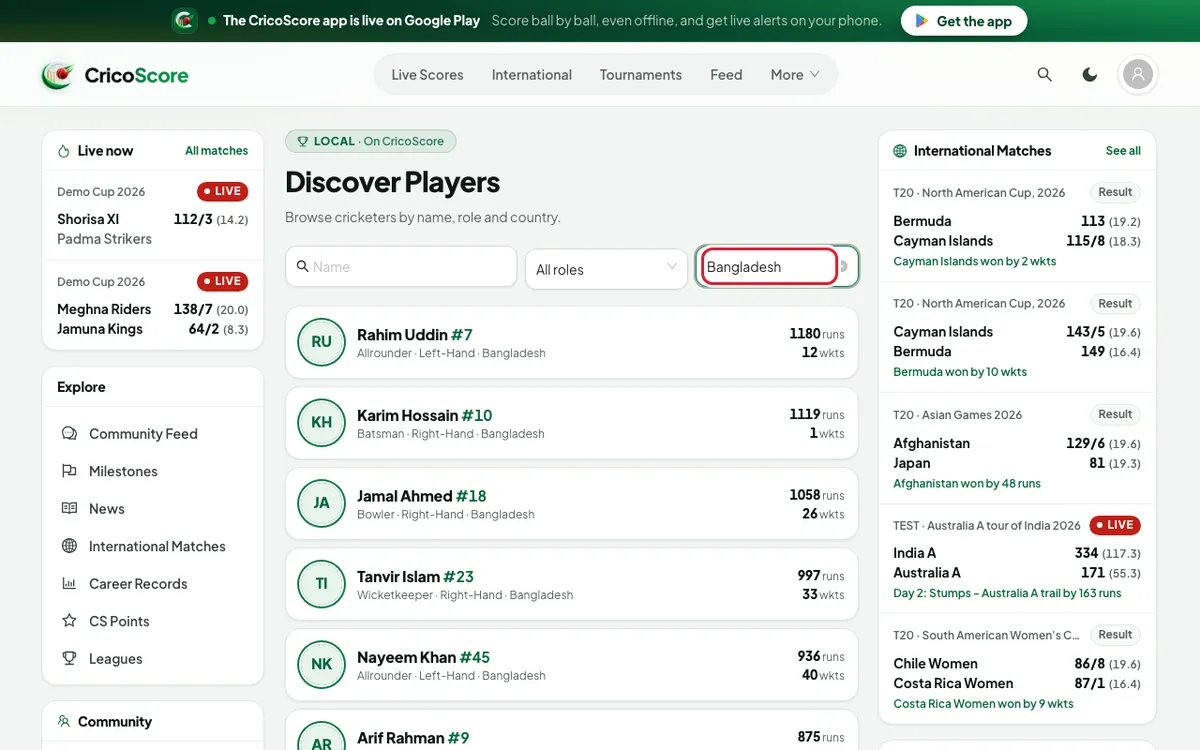The width and height of the screenshot is (1200, 750).
Task: Open the search magnifier icon in header
Action: point(1045,75)
